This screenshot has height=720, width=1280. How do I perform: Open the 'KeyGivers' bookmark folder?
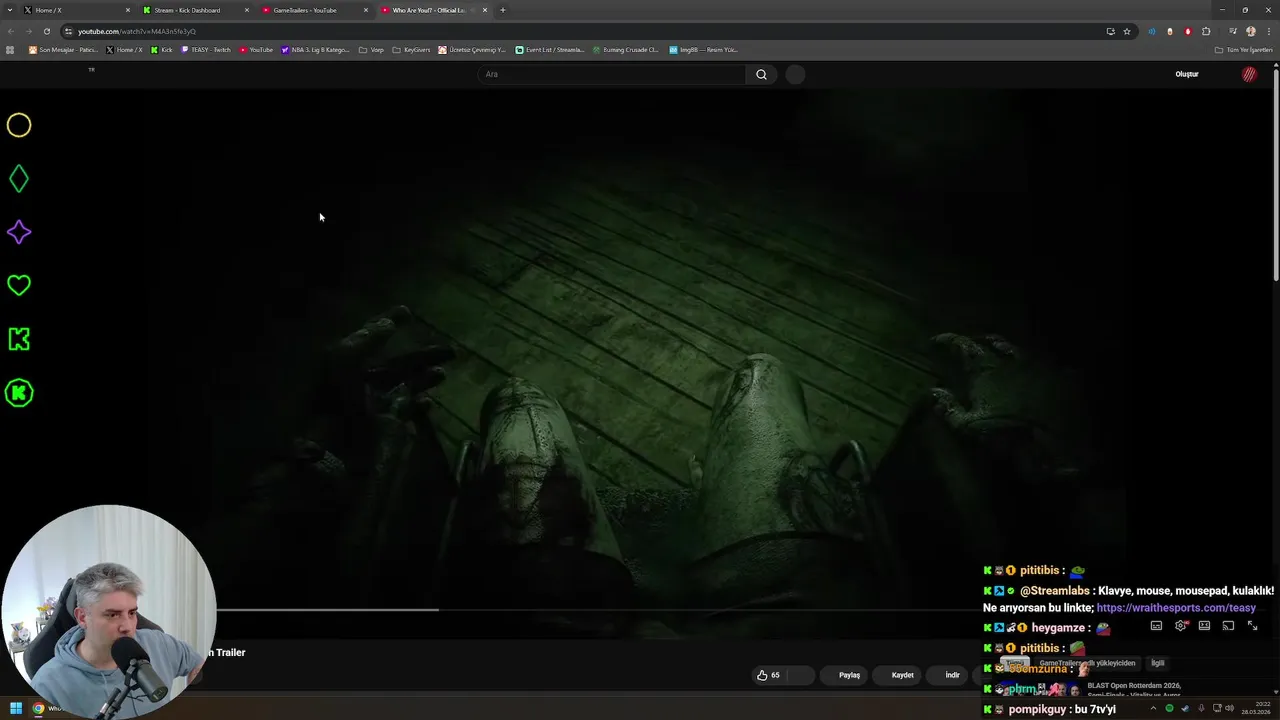tap(411, 50)
